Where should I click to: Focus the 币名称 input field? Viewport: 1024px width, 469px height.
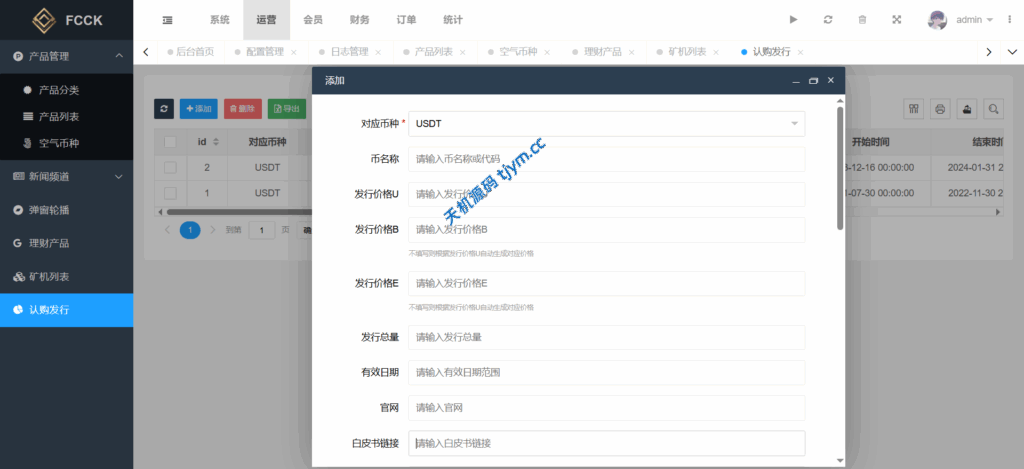[607, 159]
